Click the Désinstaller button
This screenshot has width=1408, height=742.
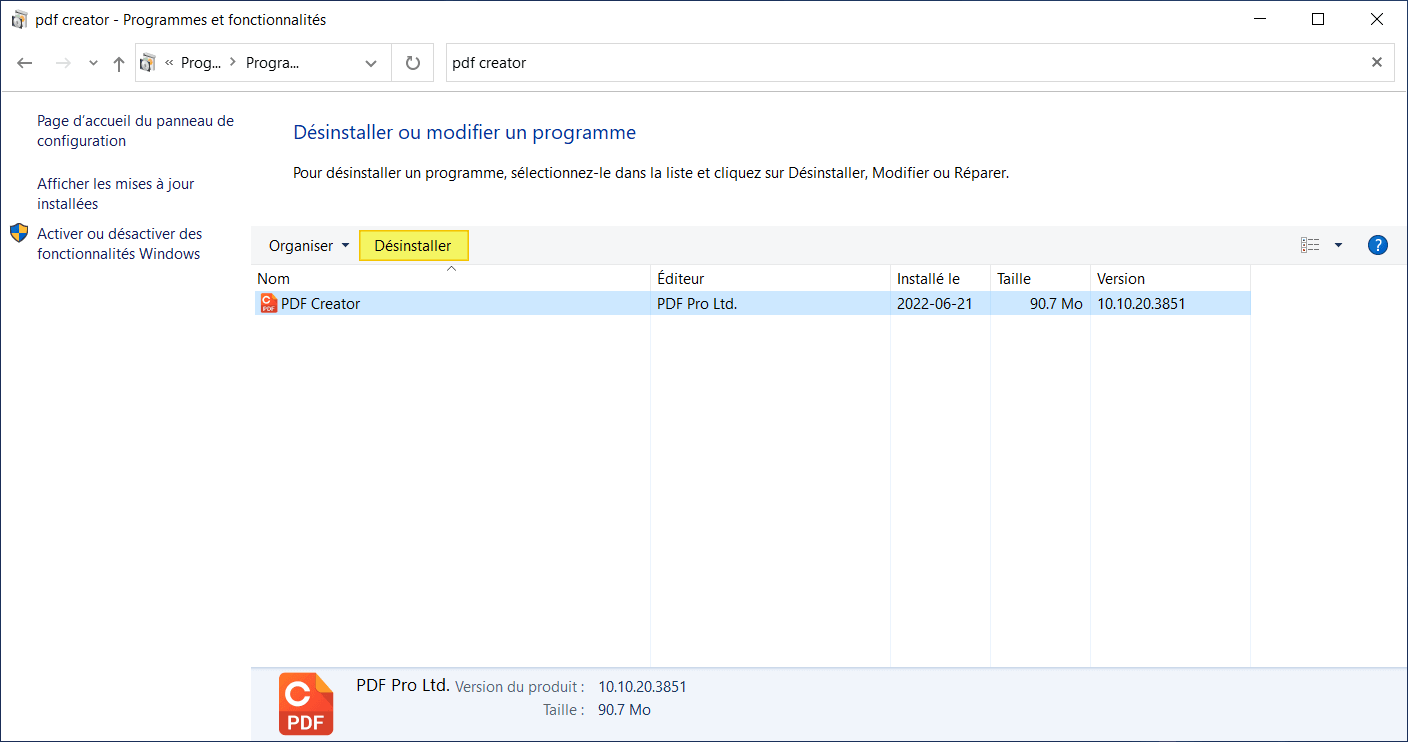(x=413, y=245)
